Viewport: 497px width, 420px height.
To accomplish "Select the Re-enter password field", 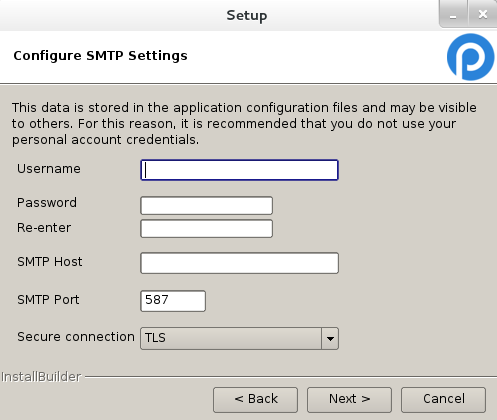I will tap(207, 229).
